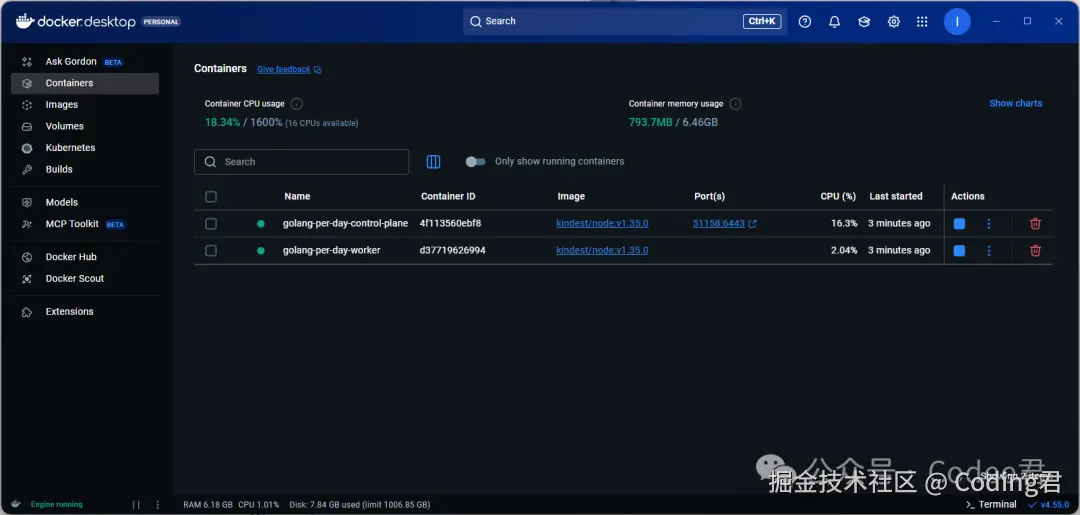Open the Terminal panel
The height and width of the screenshot is (515, 1080).
(x=991, y=505)
